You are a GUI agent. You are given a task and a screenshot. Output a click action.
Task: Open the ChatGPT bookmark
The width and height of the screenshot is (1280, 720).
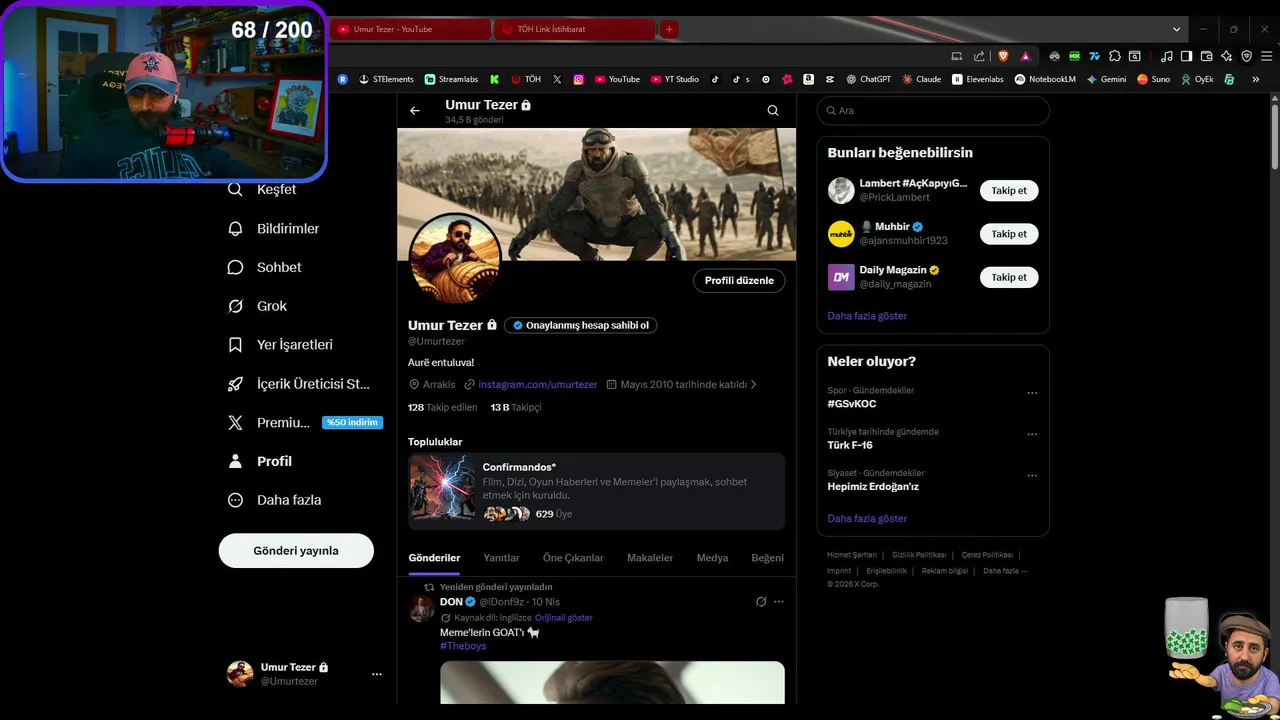(868, 79)
